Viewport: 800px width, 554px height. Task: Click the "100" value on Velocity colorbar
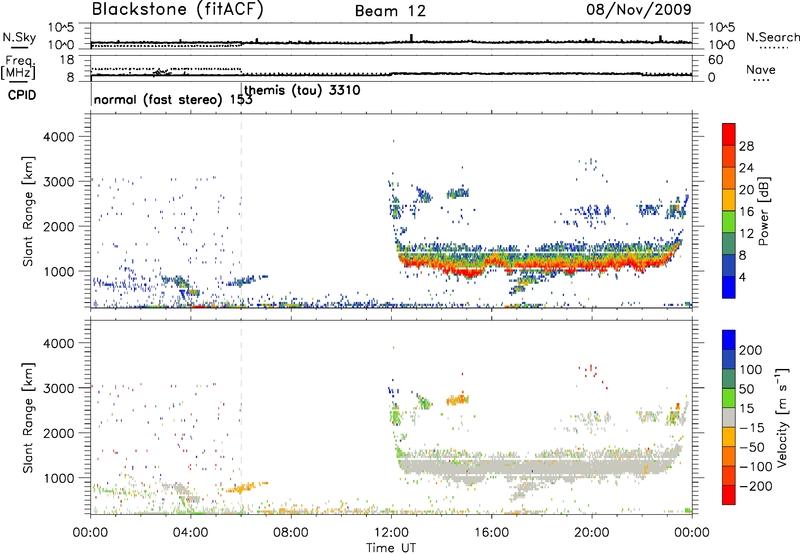pyautogui.click(x=751, y=369)
